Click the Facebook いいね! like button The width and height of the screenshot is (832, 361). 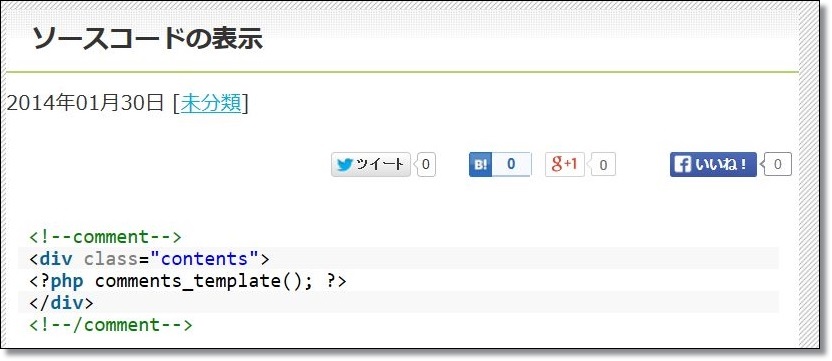[x=713, y=165]
